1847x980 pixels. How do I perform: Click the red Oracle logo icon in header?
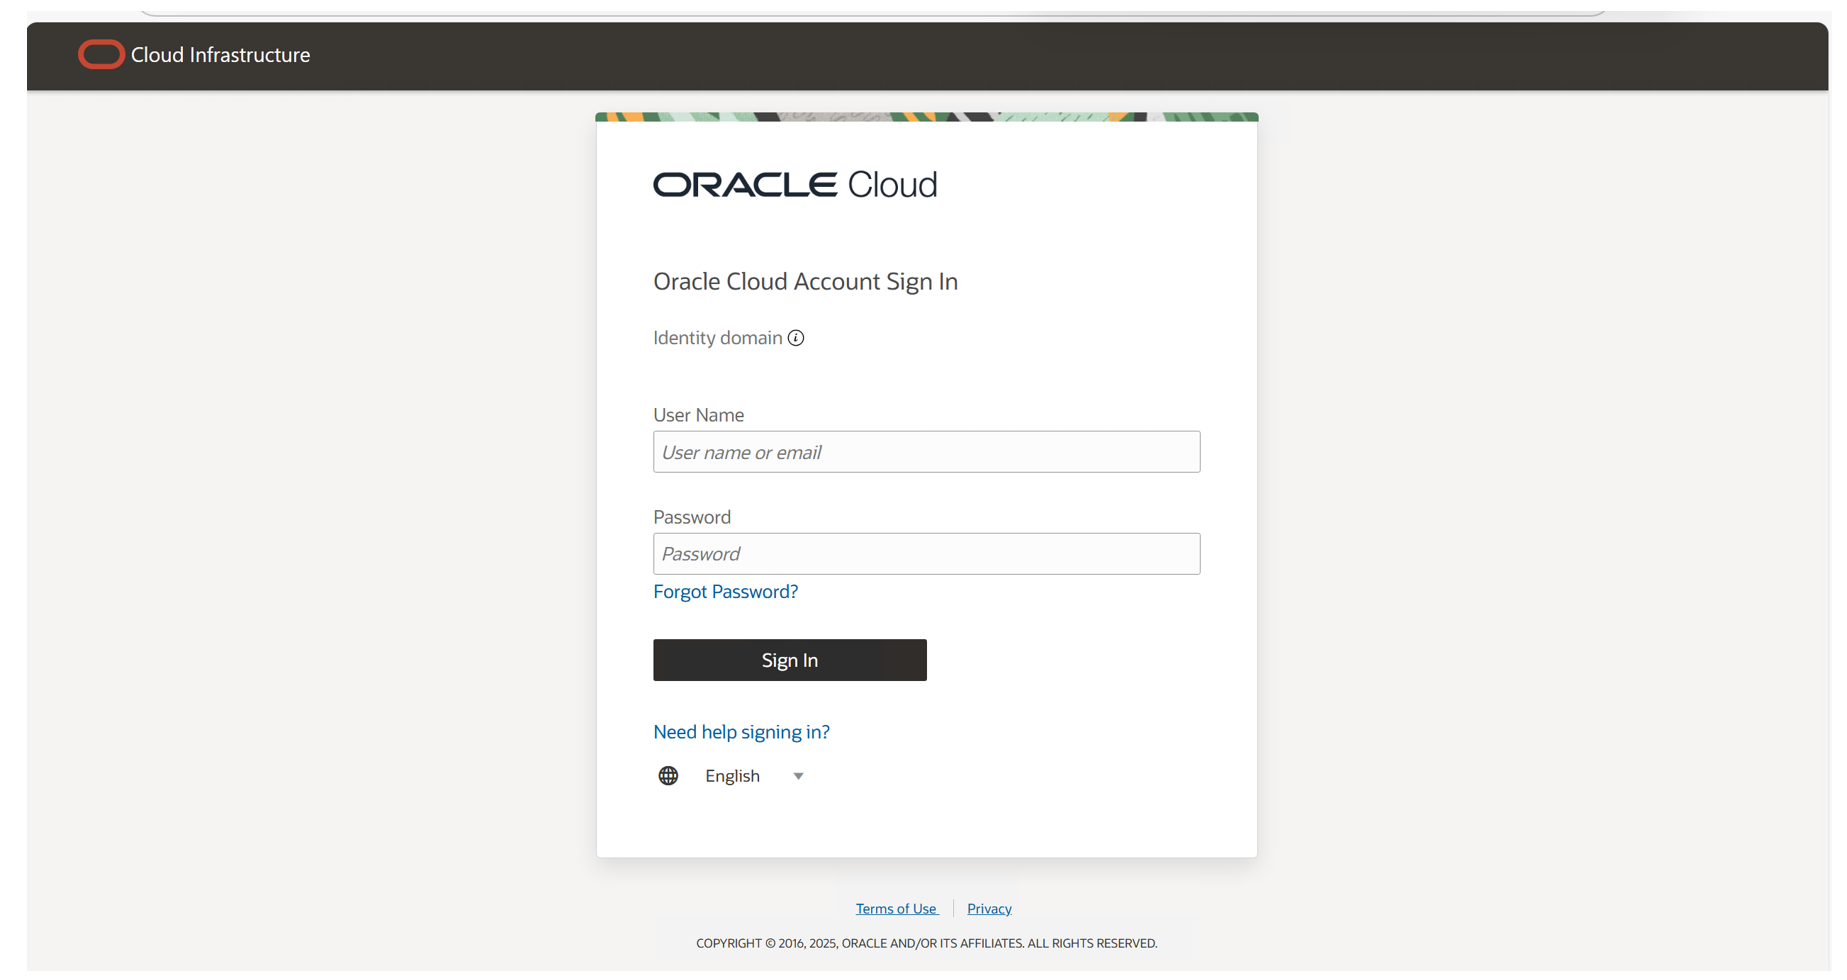coord(101,55)
